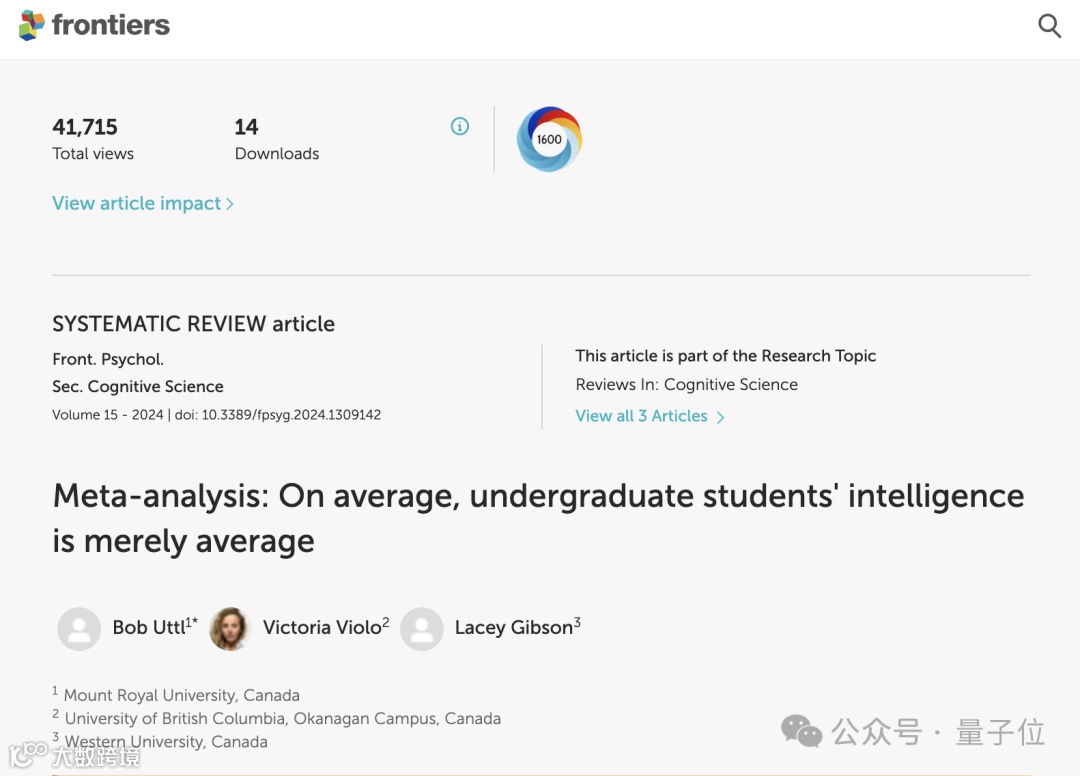The image size is (1080, 776).
Task: Open the search magnifier icon
Action: click(1049, 26)
